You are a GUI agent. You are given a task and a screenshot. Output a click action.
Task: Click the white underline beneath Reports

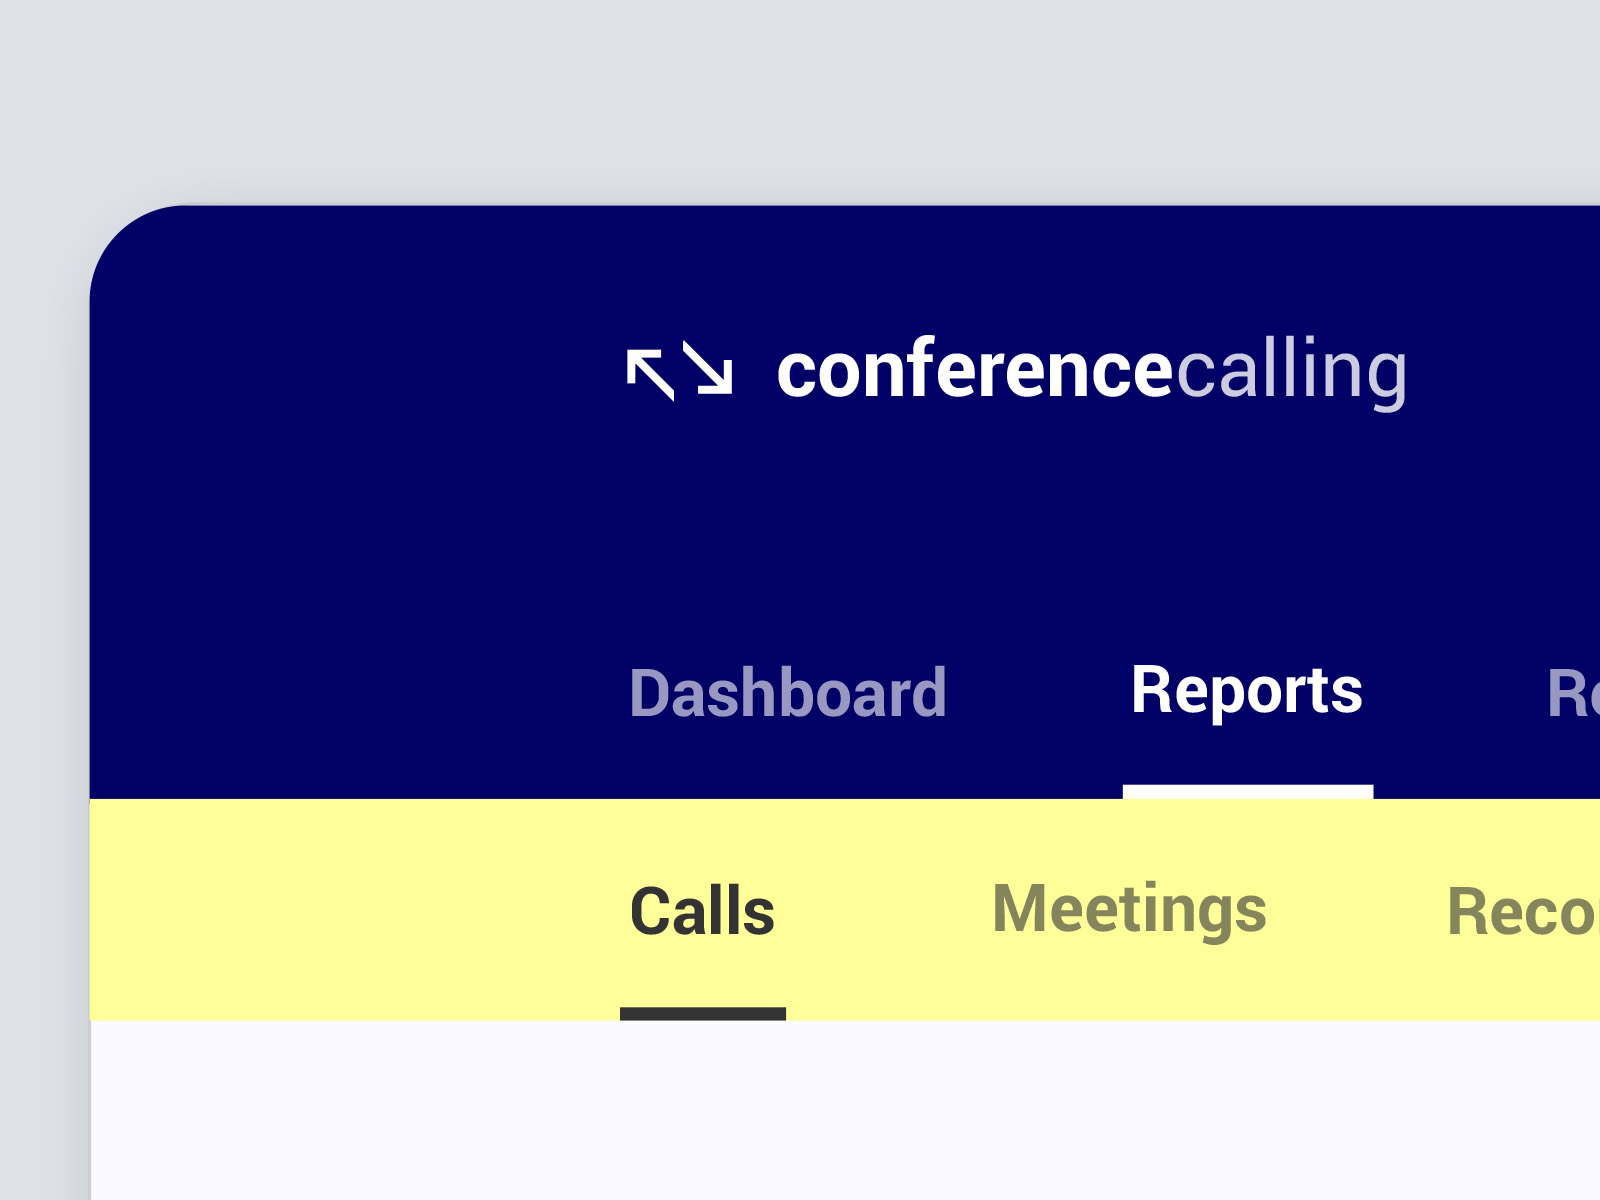coord(1247,792)
